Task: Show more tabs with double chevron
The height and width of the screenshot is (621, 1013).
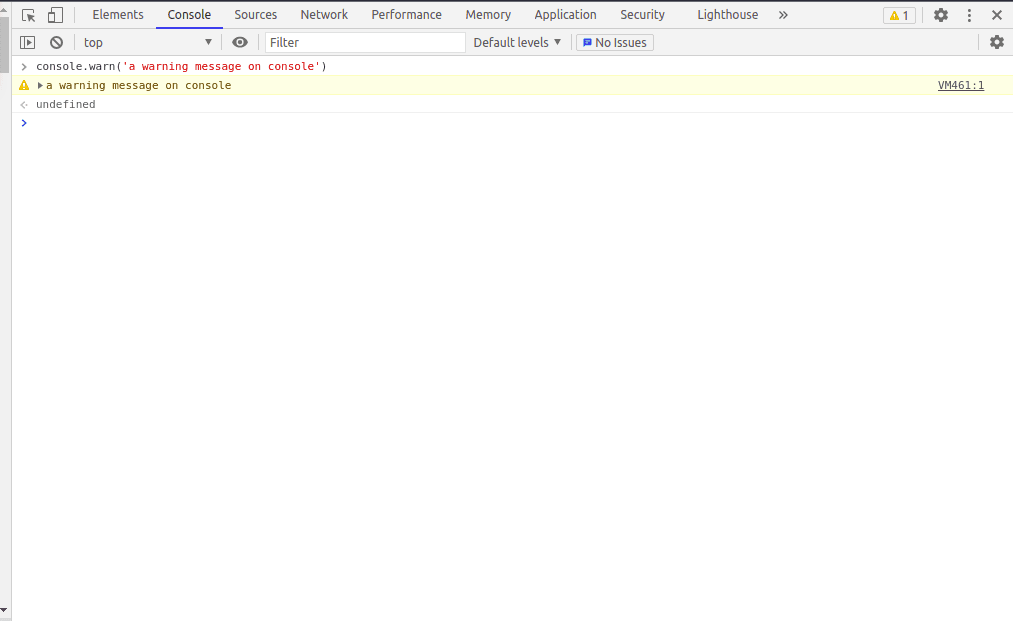Action: tap(783, 15)
